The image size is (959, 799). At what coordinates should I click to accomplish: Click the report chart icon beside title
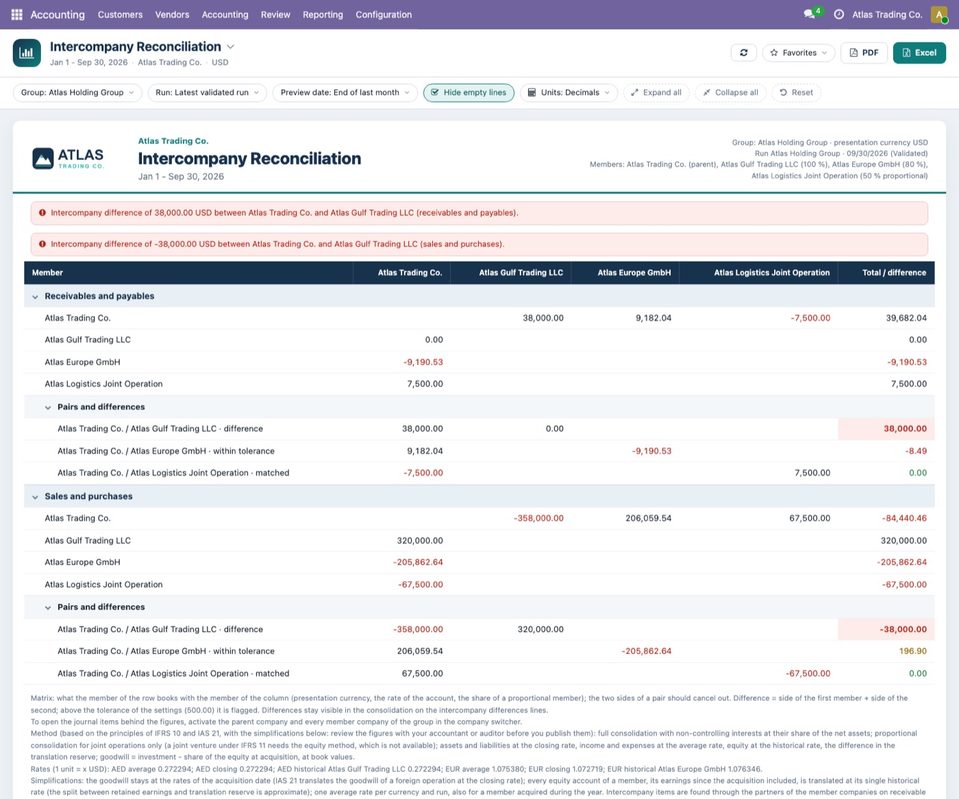pyautogui.click(x=27, y=53)
